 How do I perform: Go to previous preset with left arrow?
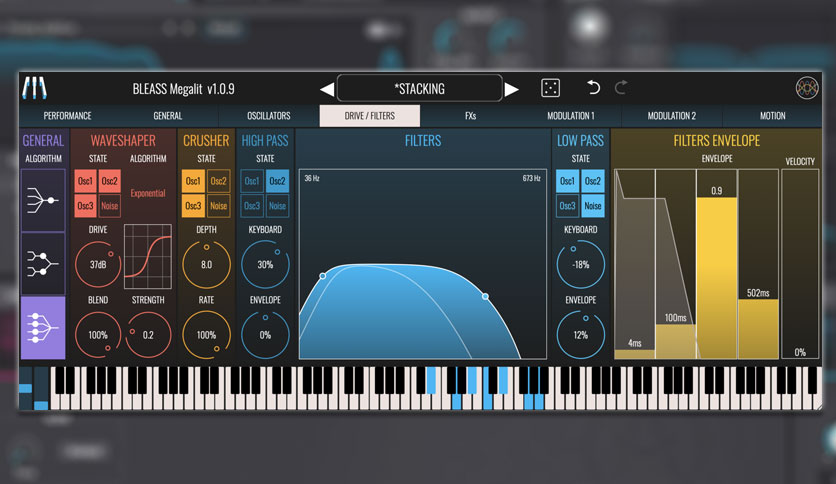327,89
